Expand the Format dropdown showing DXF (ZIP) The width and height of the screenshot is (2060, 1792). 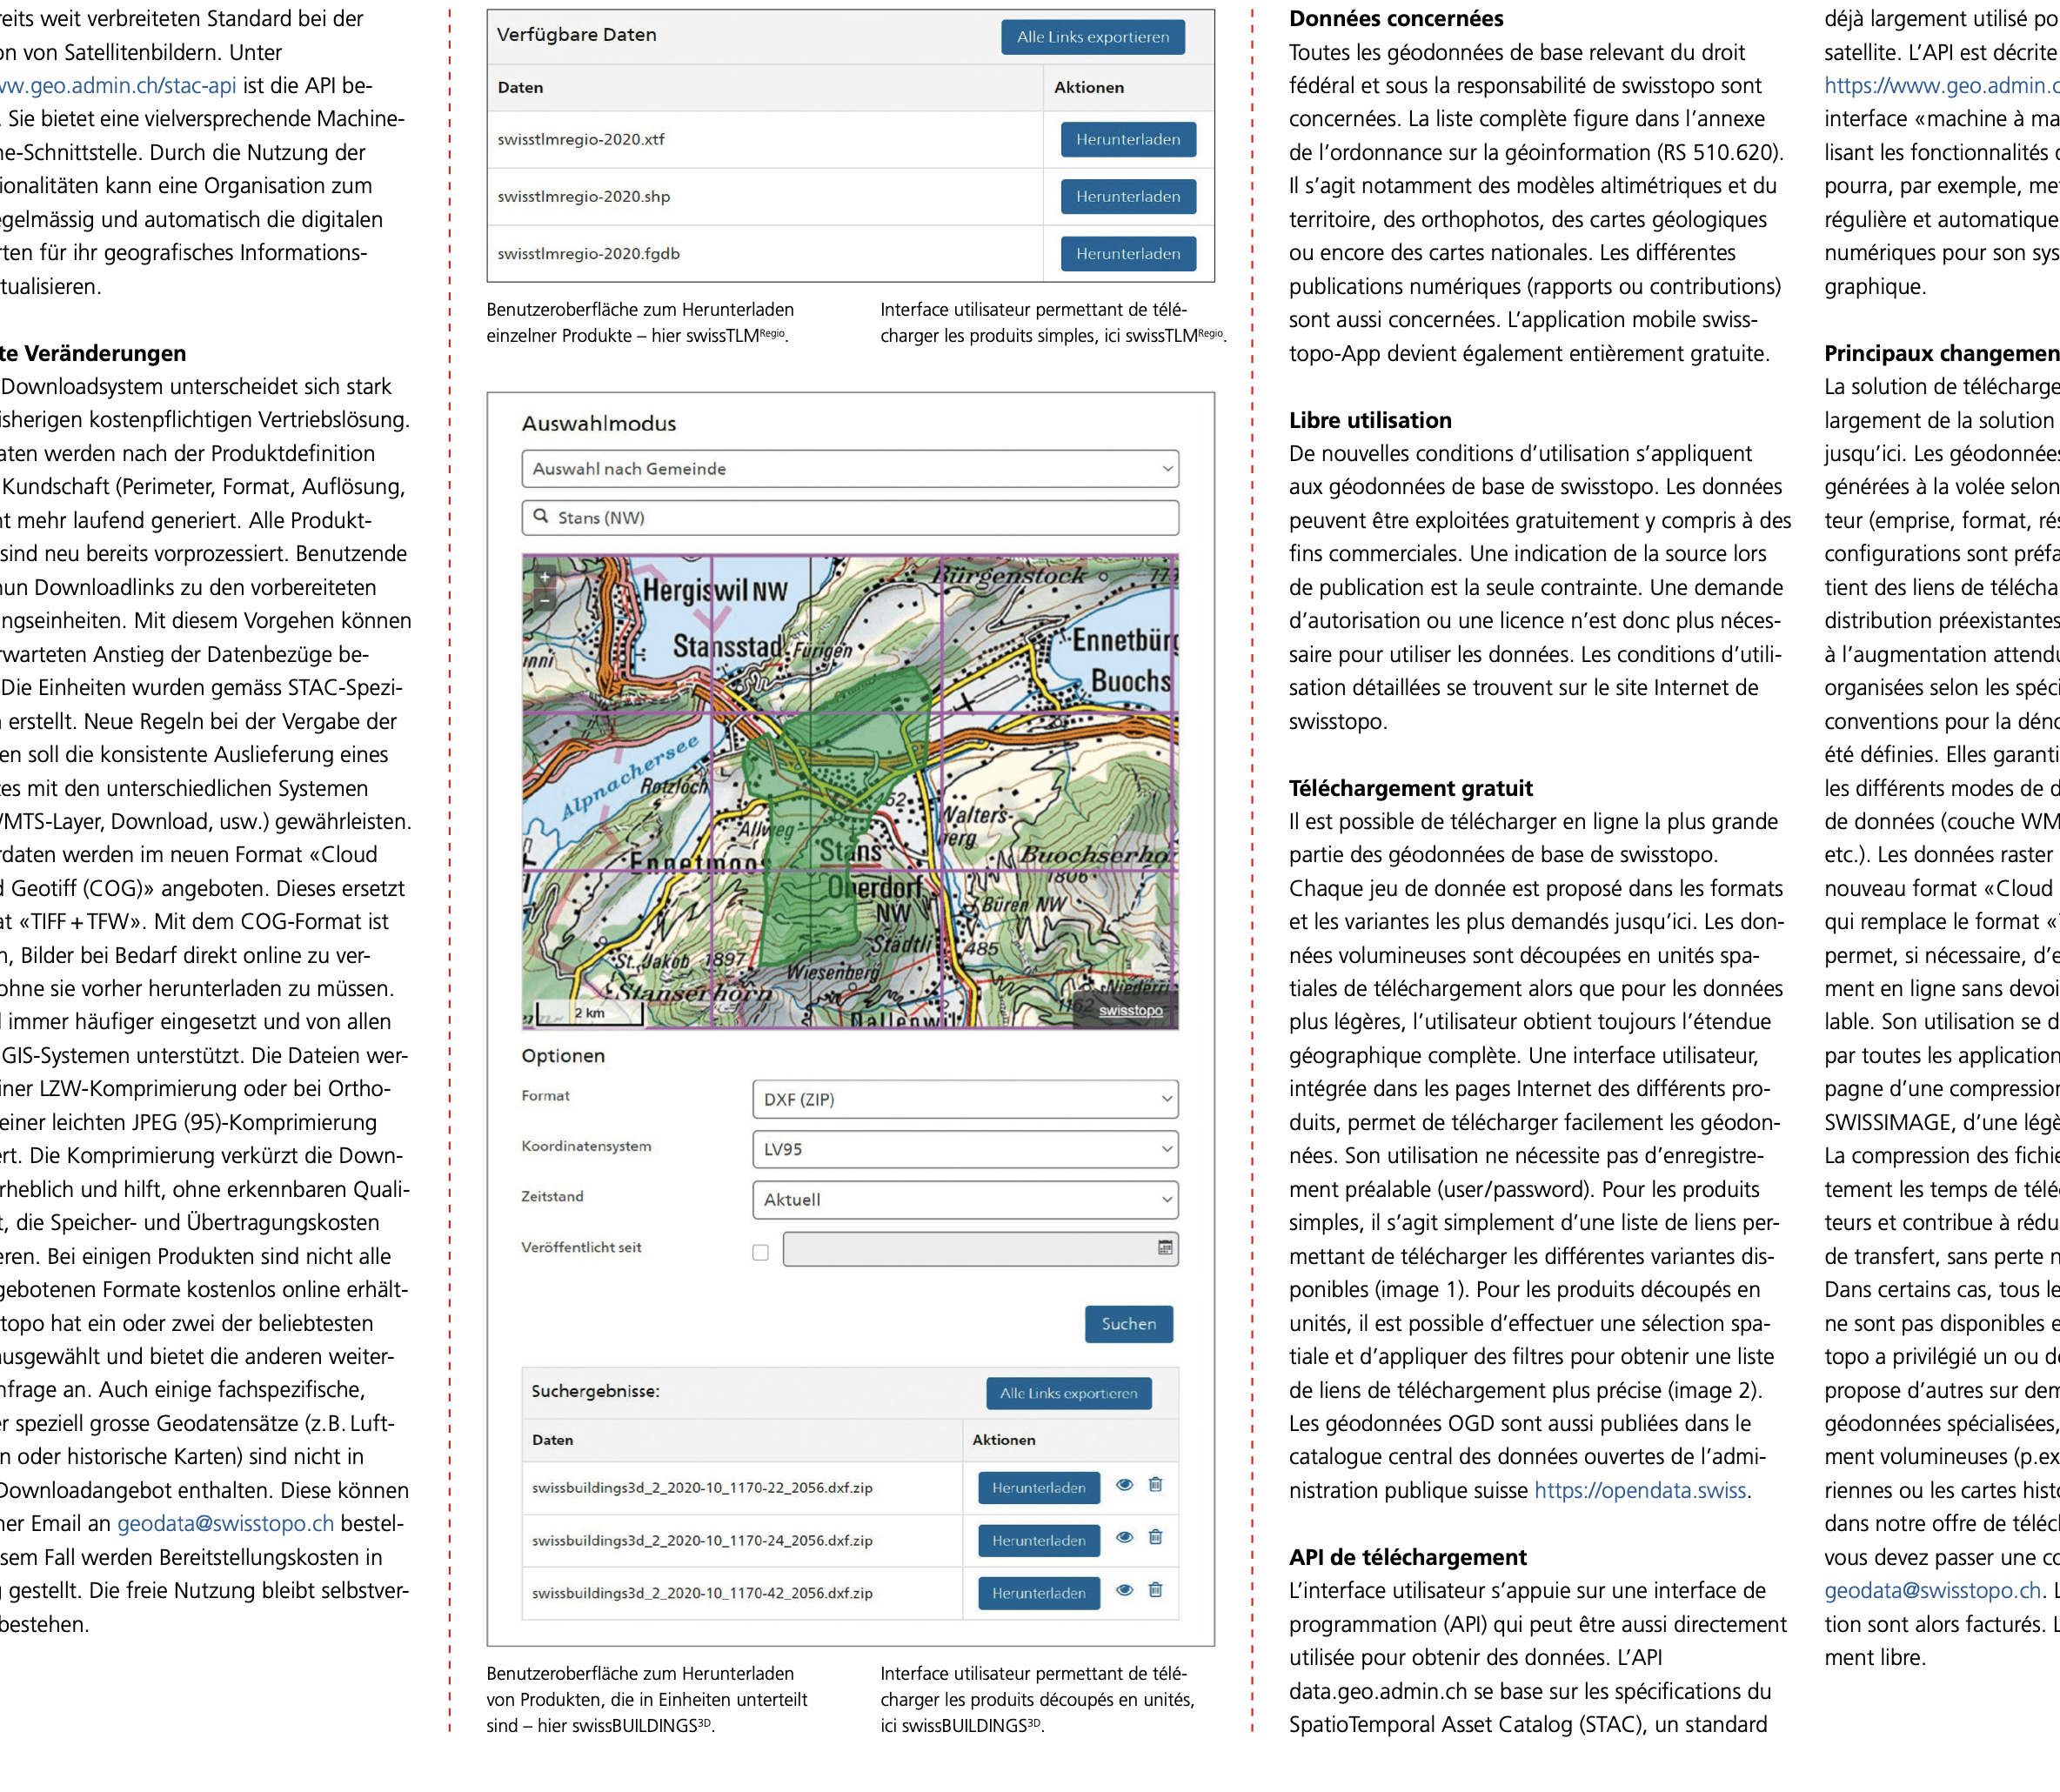(965, 1099)
